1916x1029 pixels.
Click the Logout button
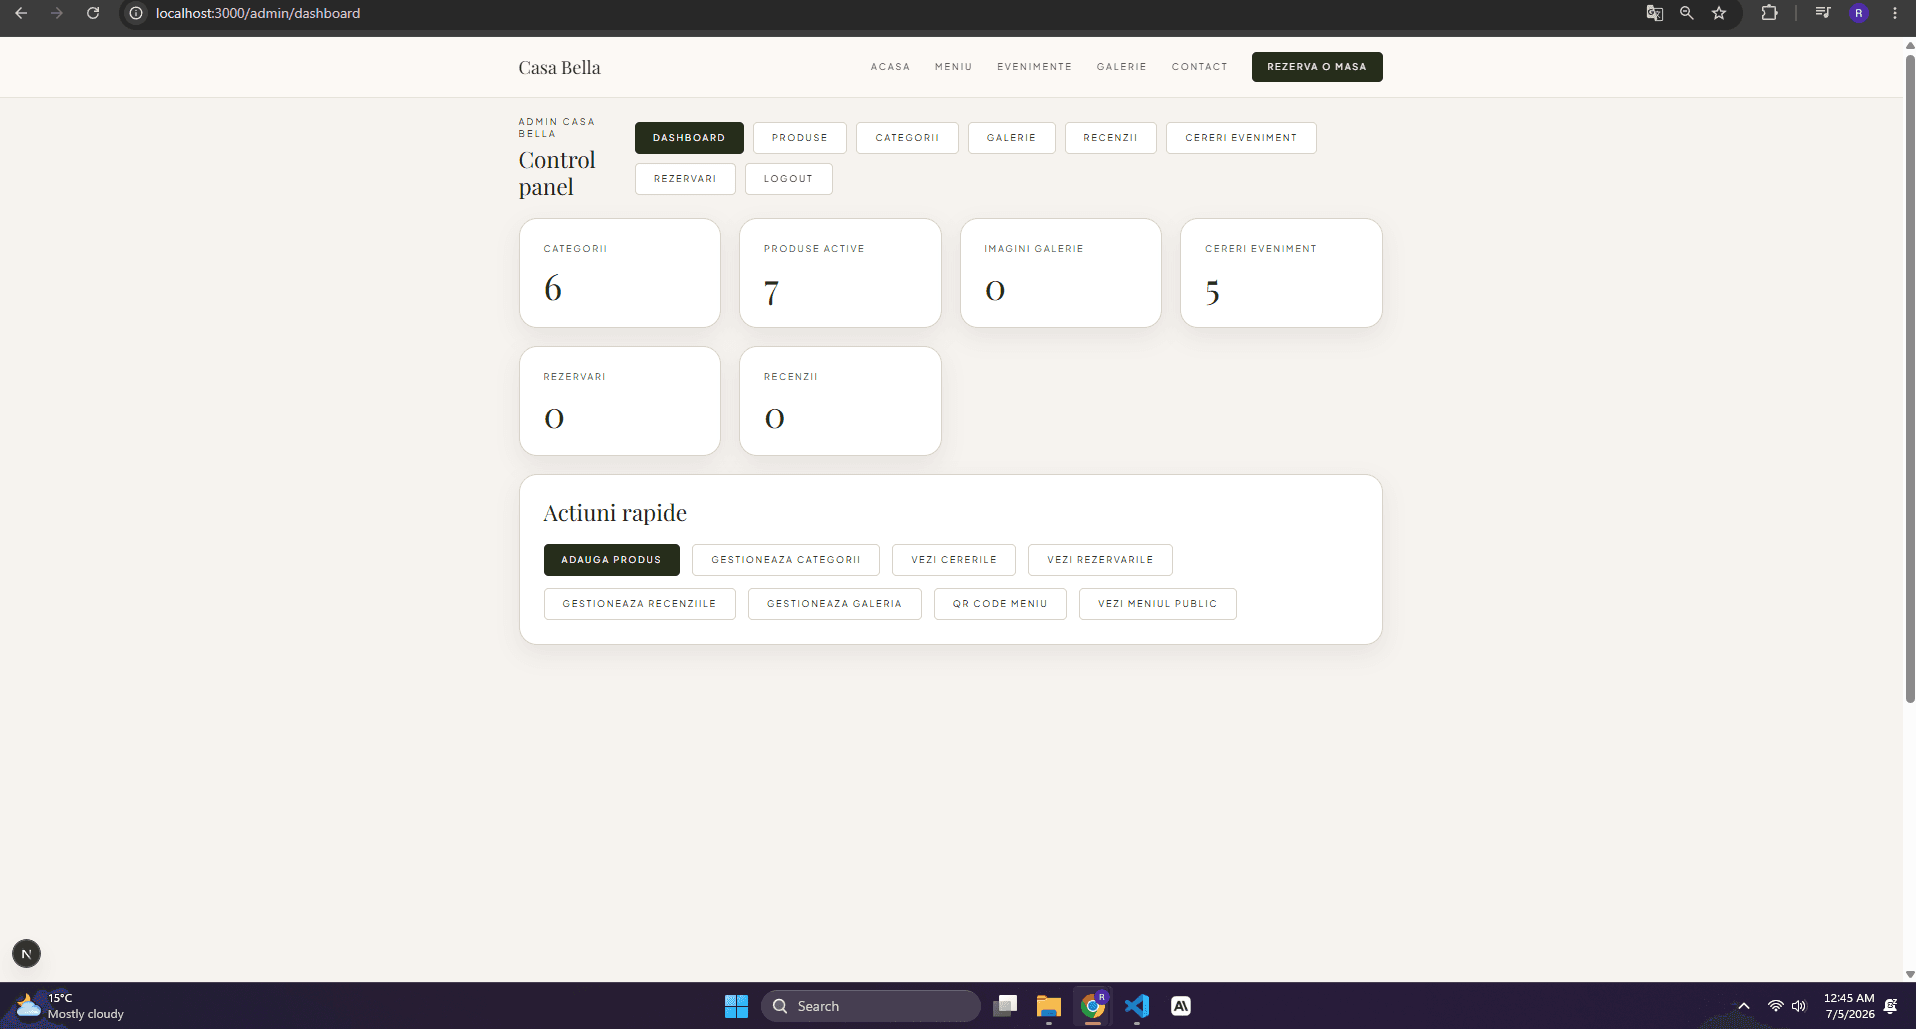[788, 179]
